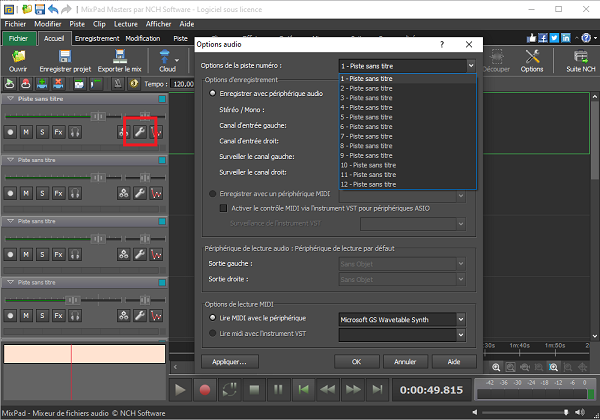
Task: Open the Afficher menu
Action: point(158,24)
